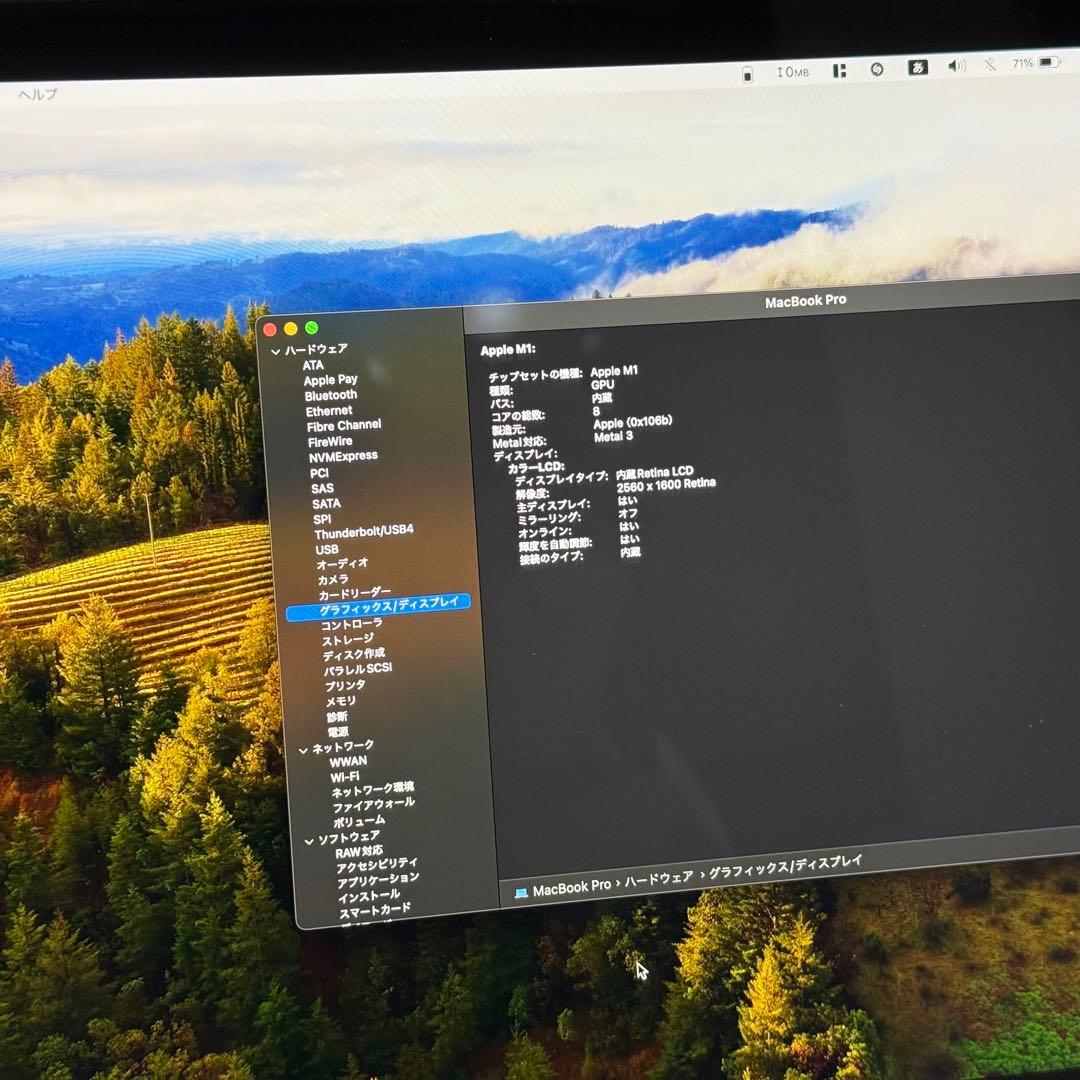Select インストール in the sidebar
Screen dimensions: 1080x1080
coord(368,896)
